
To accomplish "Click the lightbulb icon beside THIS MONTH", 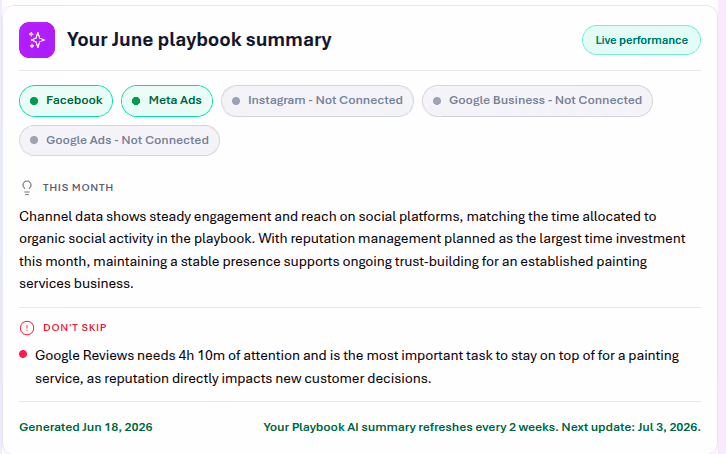I will pyautogui.click(x=27, y=187).
